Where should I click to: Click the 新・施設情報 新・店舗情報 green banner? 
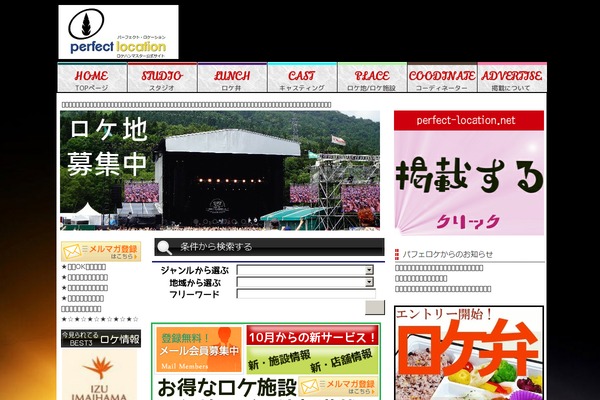(x=312, y=360)
